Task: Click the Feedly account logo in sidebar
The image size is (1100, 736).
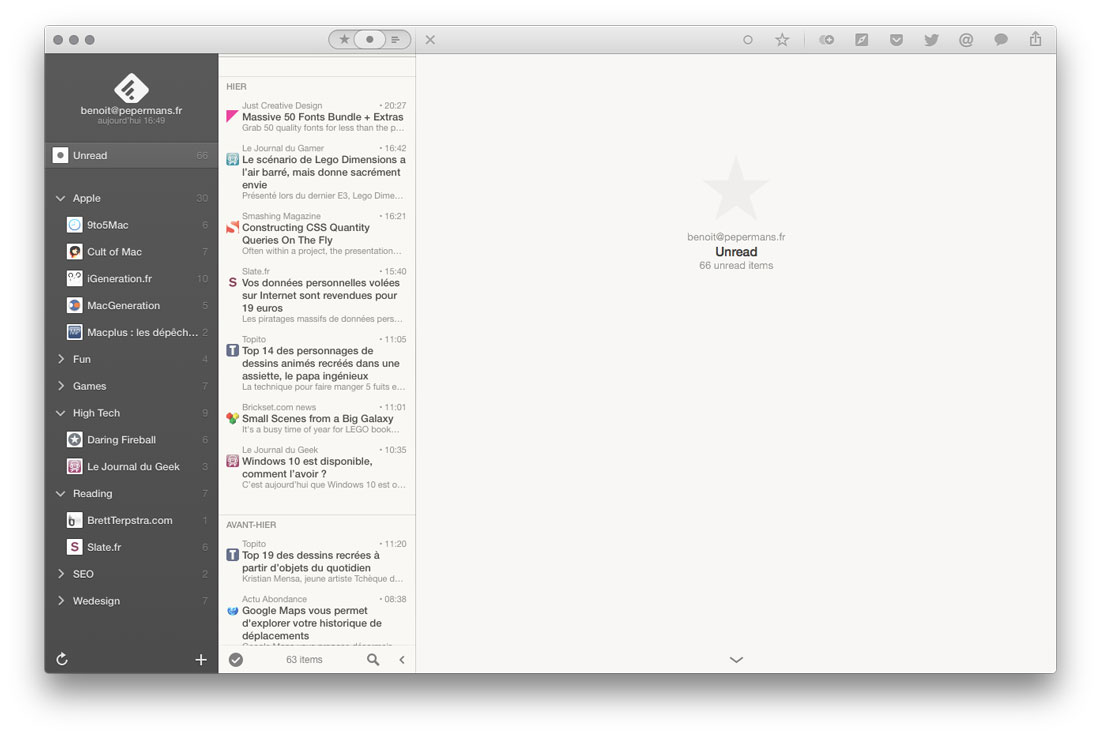Action: pyautogui.click(x=131, y=88)
